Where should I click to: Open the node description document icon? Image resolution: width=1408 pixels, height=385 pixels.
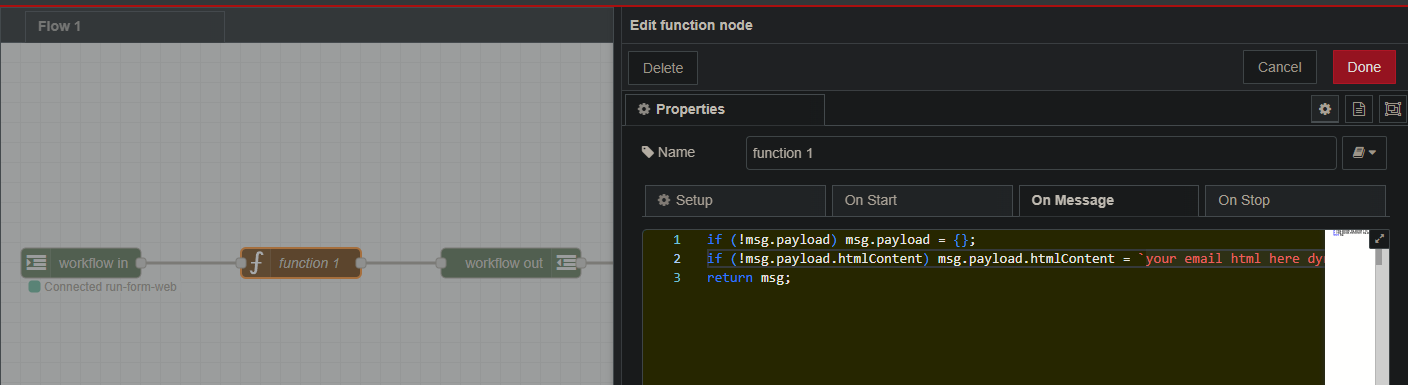click(x=1358, y=109)
